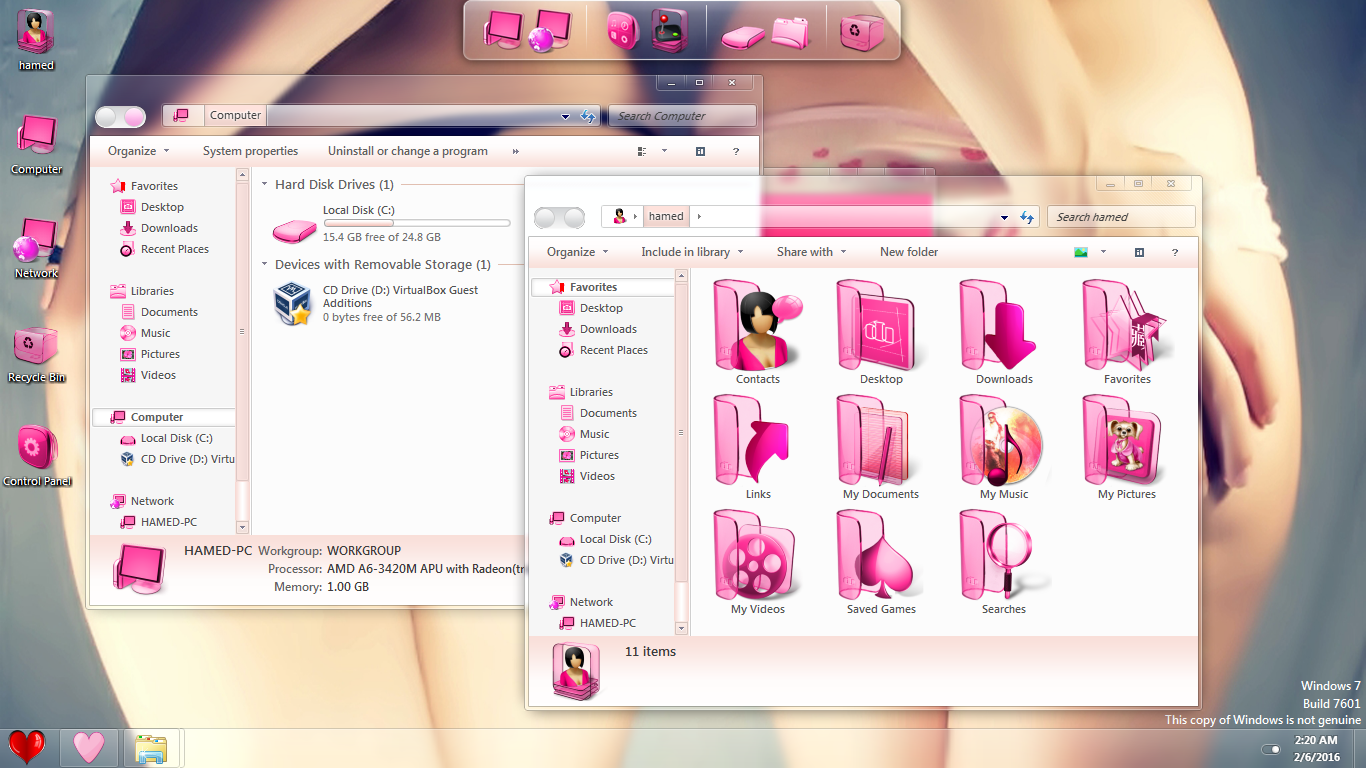Open Recycle Bin on the desktop

(x=36, y=347)
